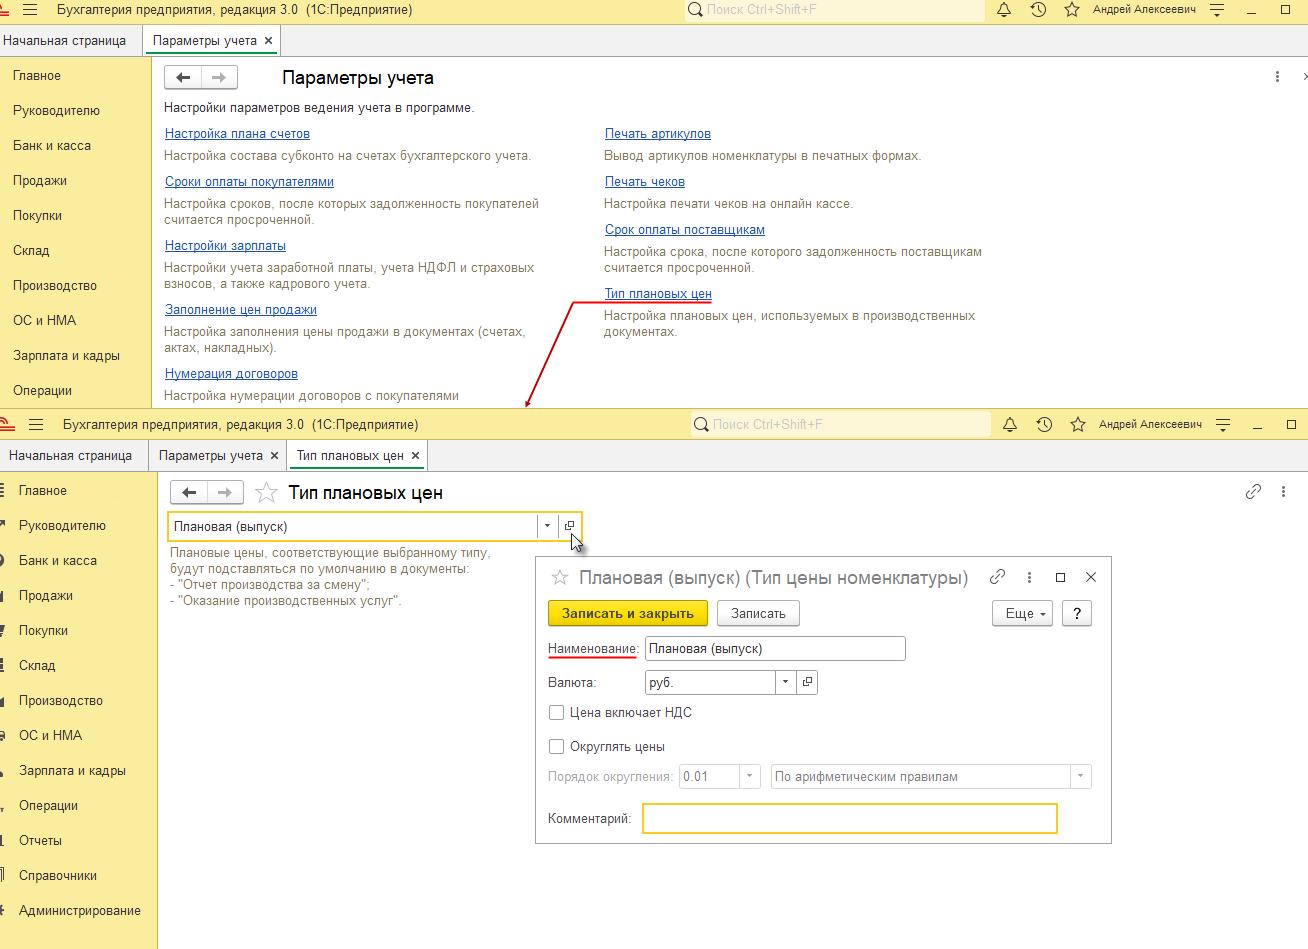
Task: Expand the Порядок округления 0.01 dropdown
Action: [x=750, y=777]
